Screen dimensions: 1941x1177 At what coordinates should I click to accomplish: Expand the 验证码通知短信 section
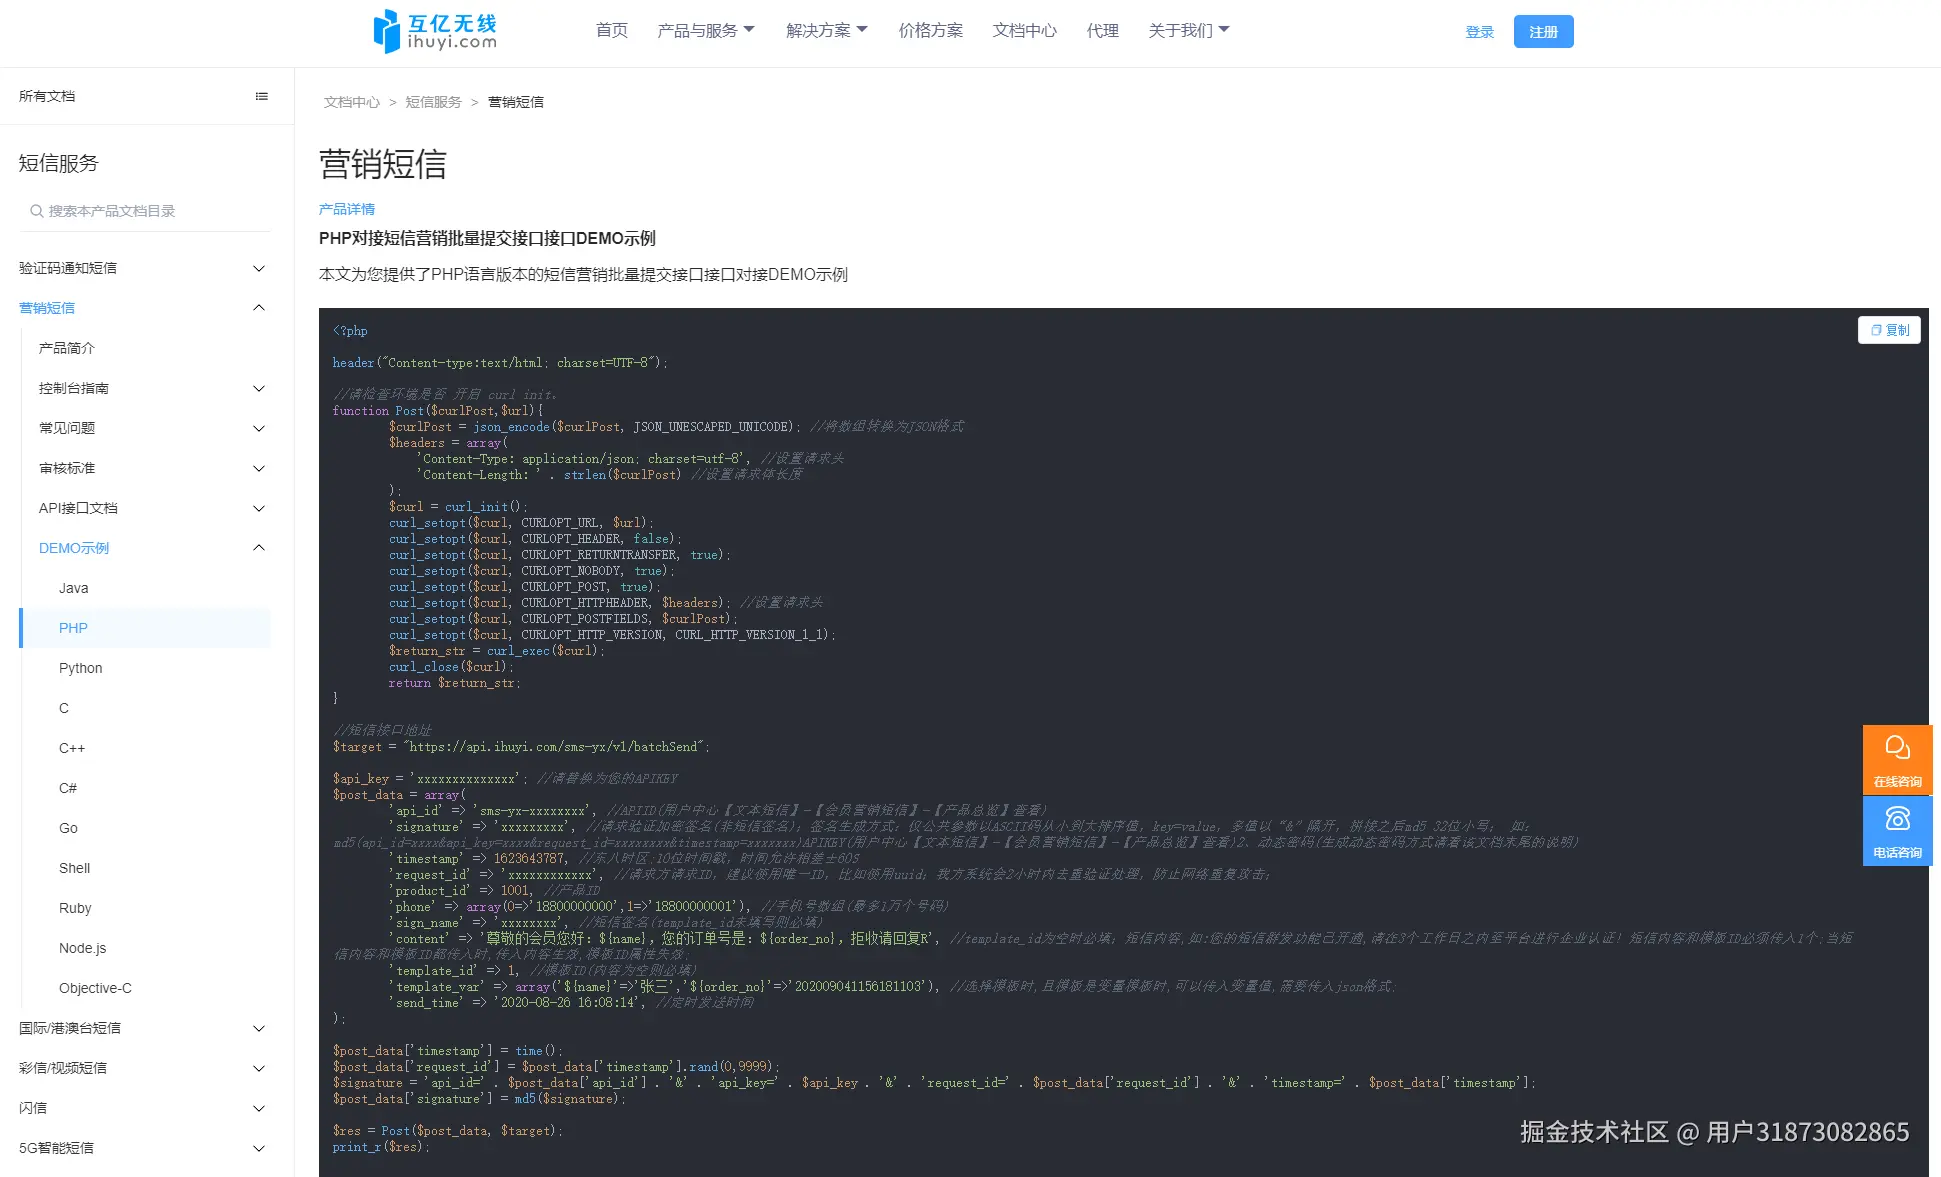point(259,268)
